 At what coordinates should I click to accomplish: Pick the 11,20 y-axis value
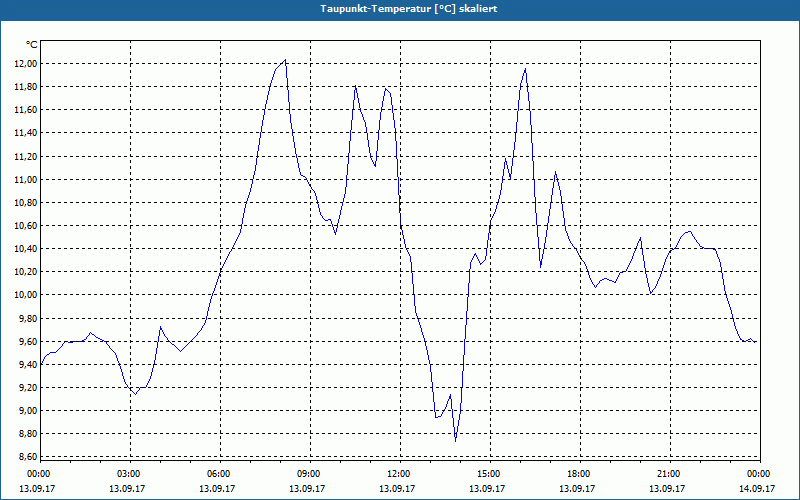click(26, 156)
